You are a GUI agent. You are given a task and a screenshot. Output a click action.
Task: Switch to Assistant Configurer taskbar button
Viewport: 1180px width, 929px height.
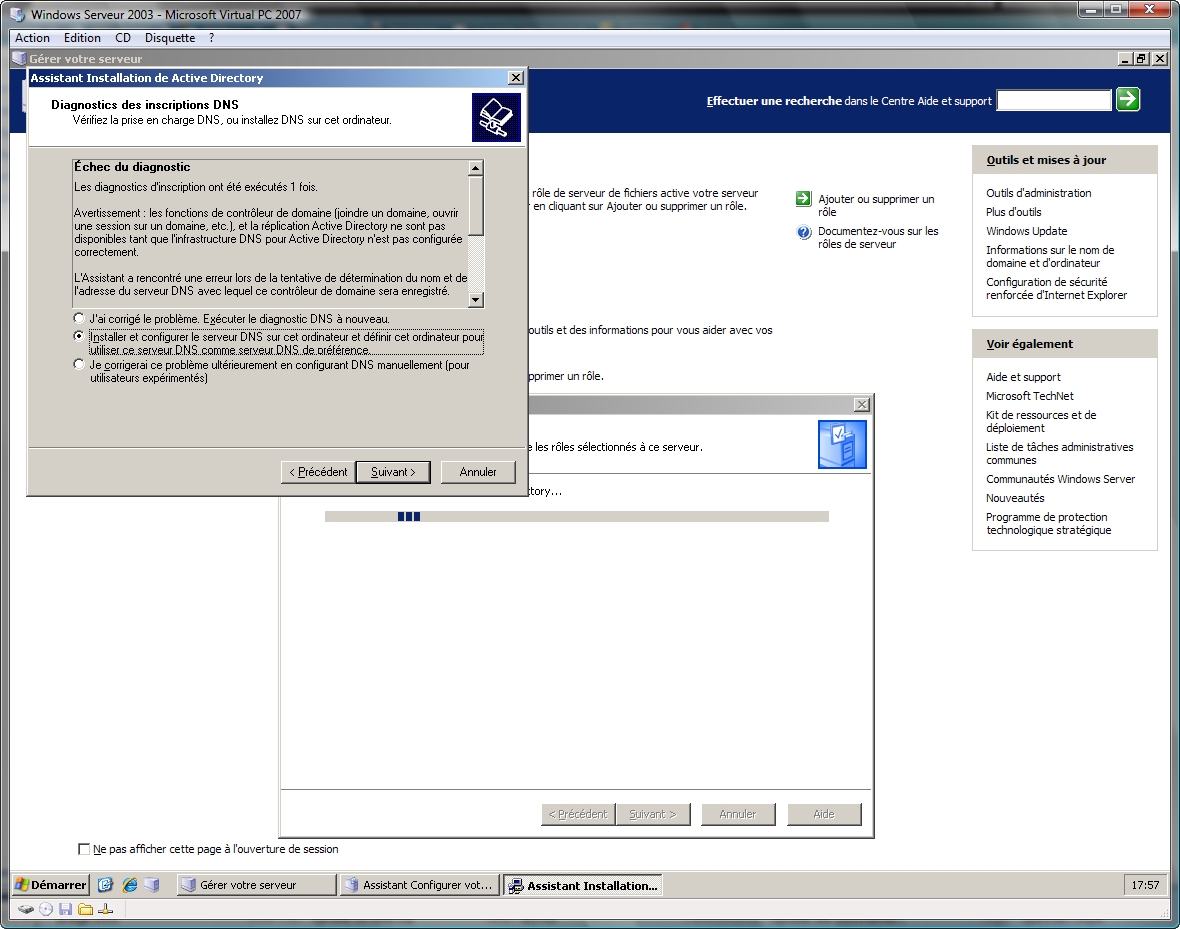point(419,885)
